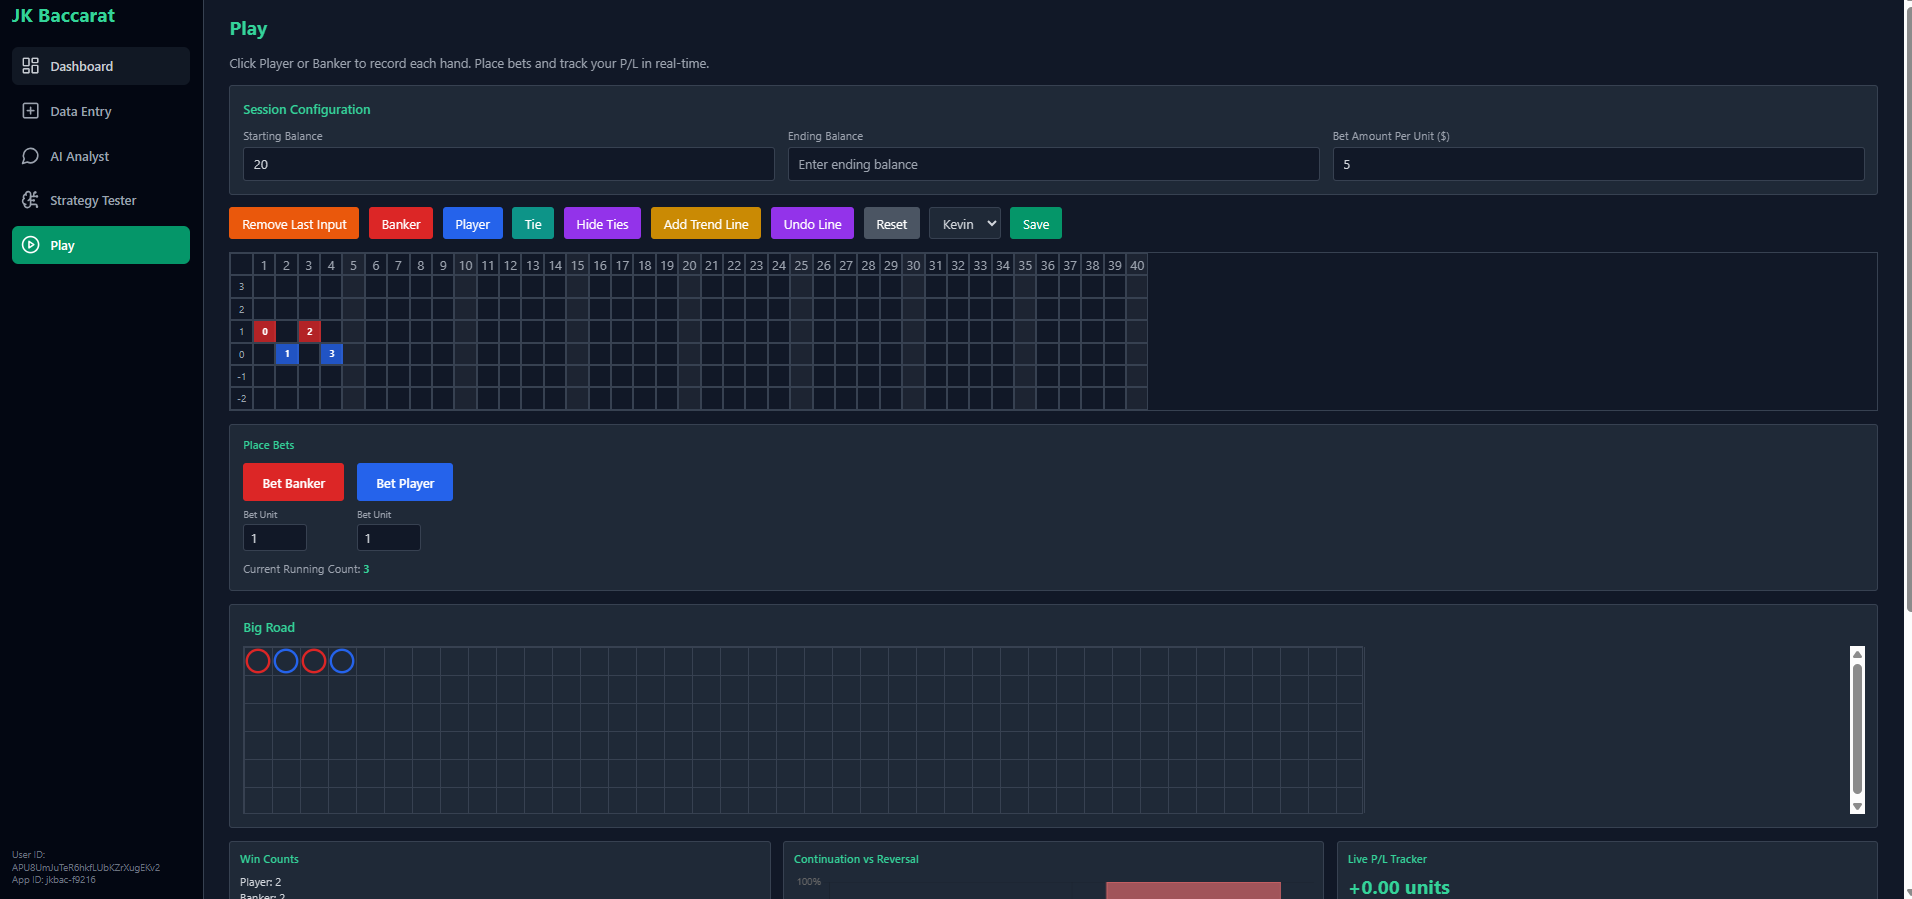Click the Bet Amount Per Unit field
The width and height of the screenshot is (1912, 899).
(x=1598, y=164)
